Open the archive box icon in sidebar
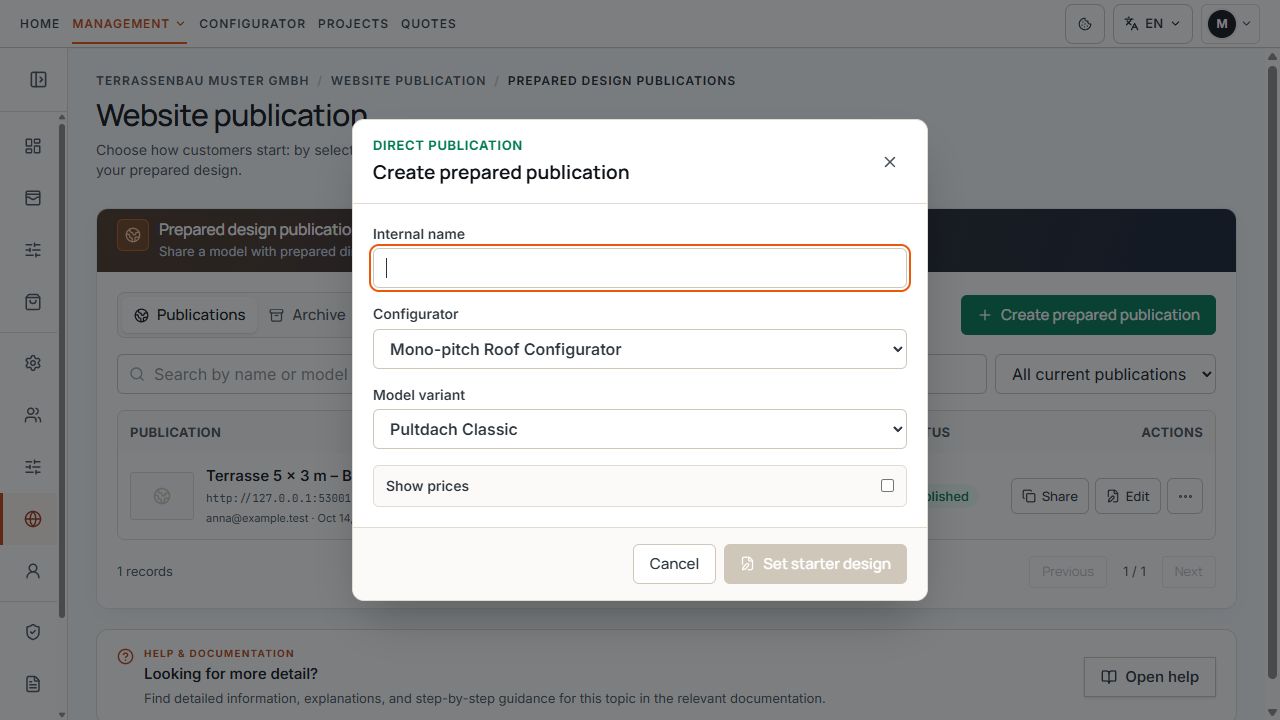1280x720 pixels. (x=33, y=198)
